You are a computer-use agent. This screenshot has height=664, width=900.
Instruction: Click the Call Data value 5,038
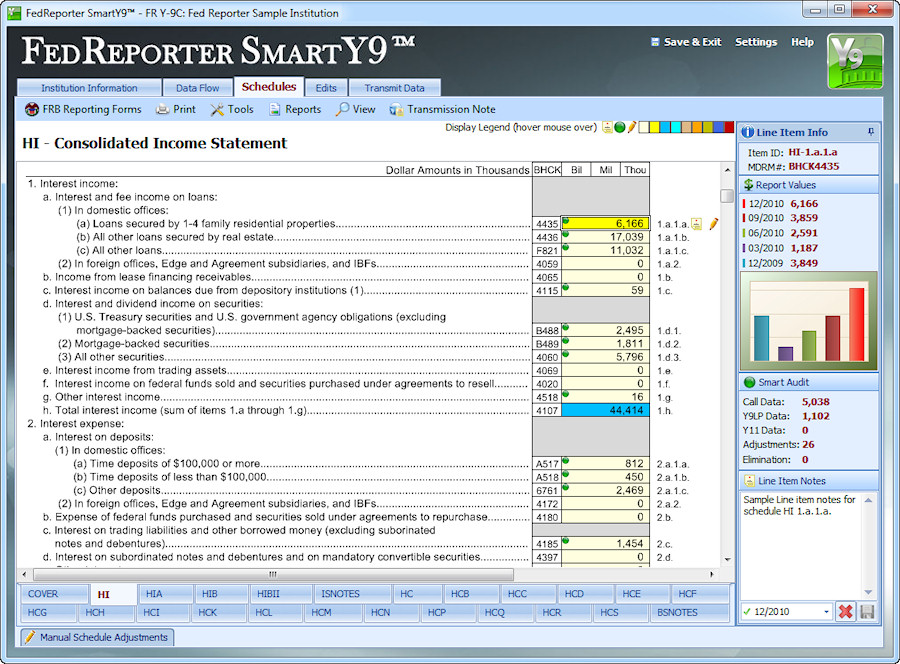pos(816,402)
